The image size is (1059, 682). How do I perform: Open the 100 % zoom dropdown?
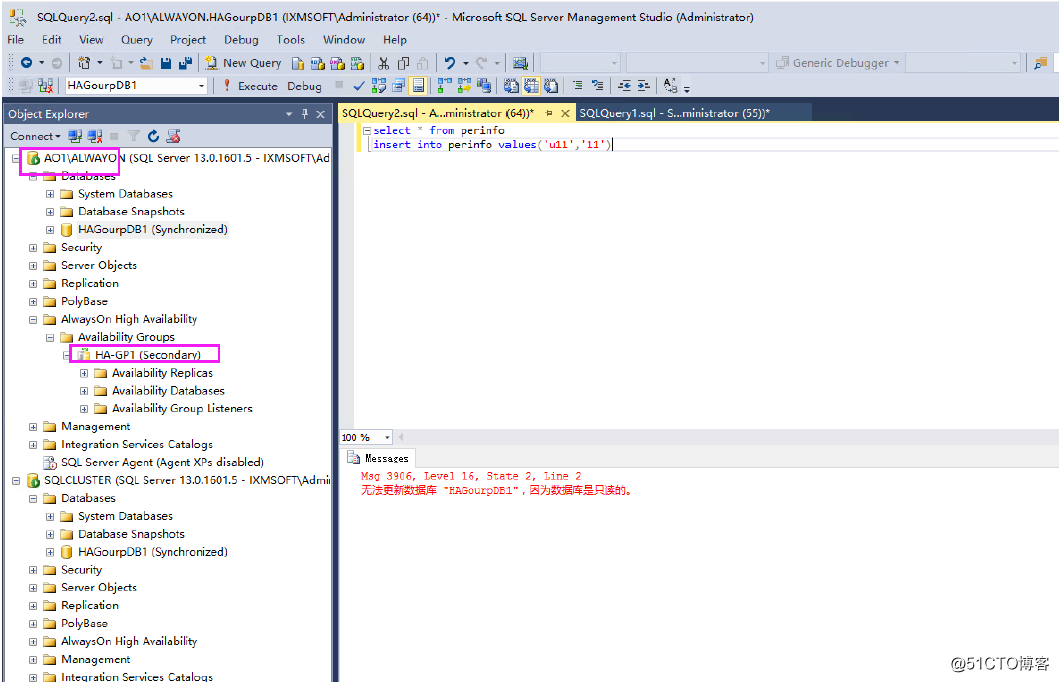[x=387, y=438]
